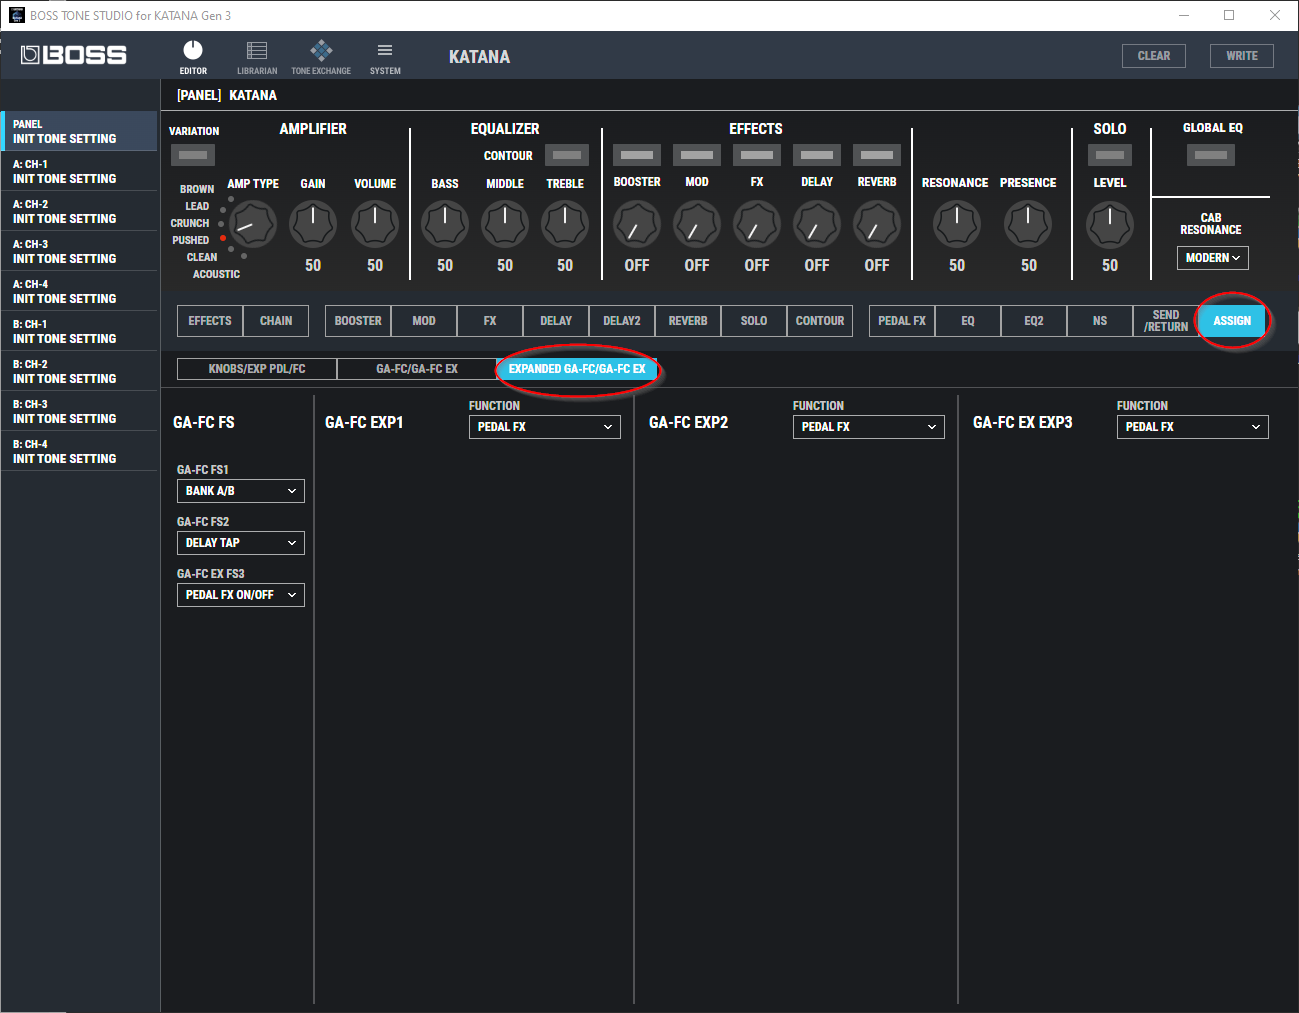Image resolution: width=1299 pixels, height=1013 pixels.
Task: Select B: CH-2 tone setting
Action: tap(79, 371)
